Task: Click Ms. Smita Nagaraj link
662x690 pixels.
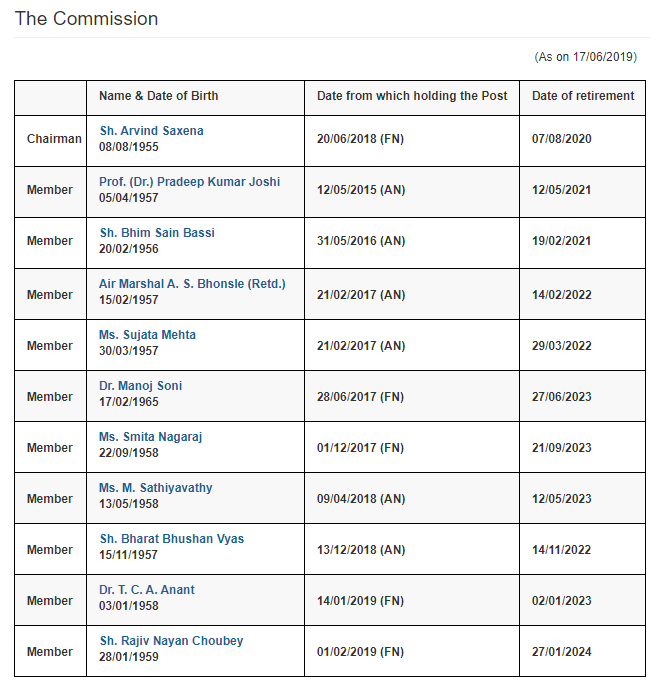Action: tap(150, 437)
